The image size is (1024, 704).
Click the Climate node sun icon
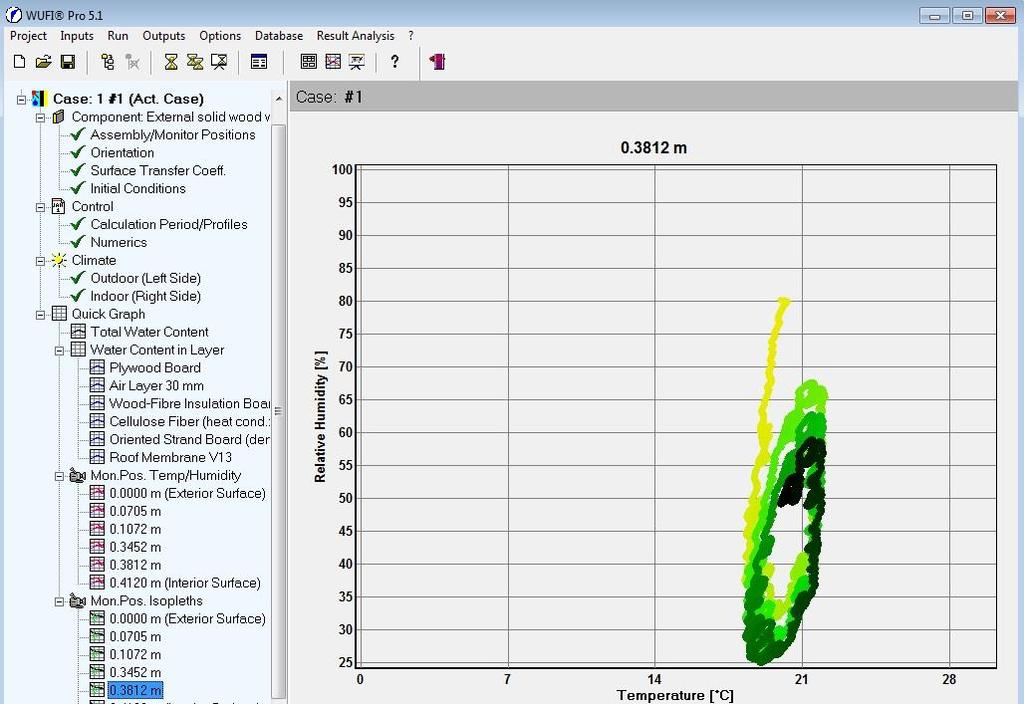[x=59, y=260]
